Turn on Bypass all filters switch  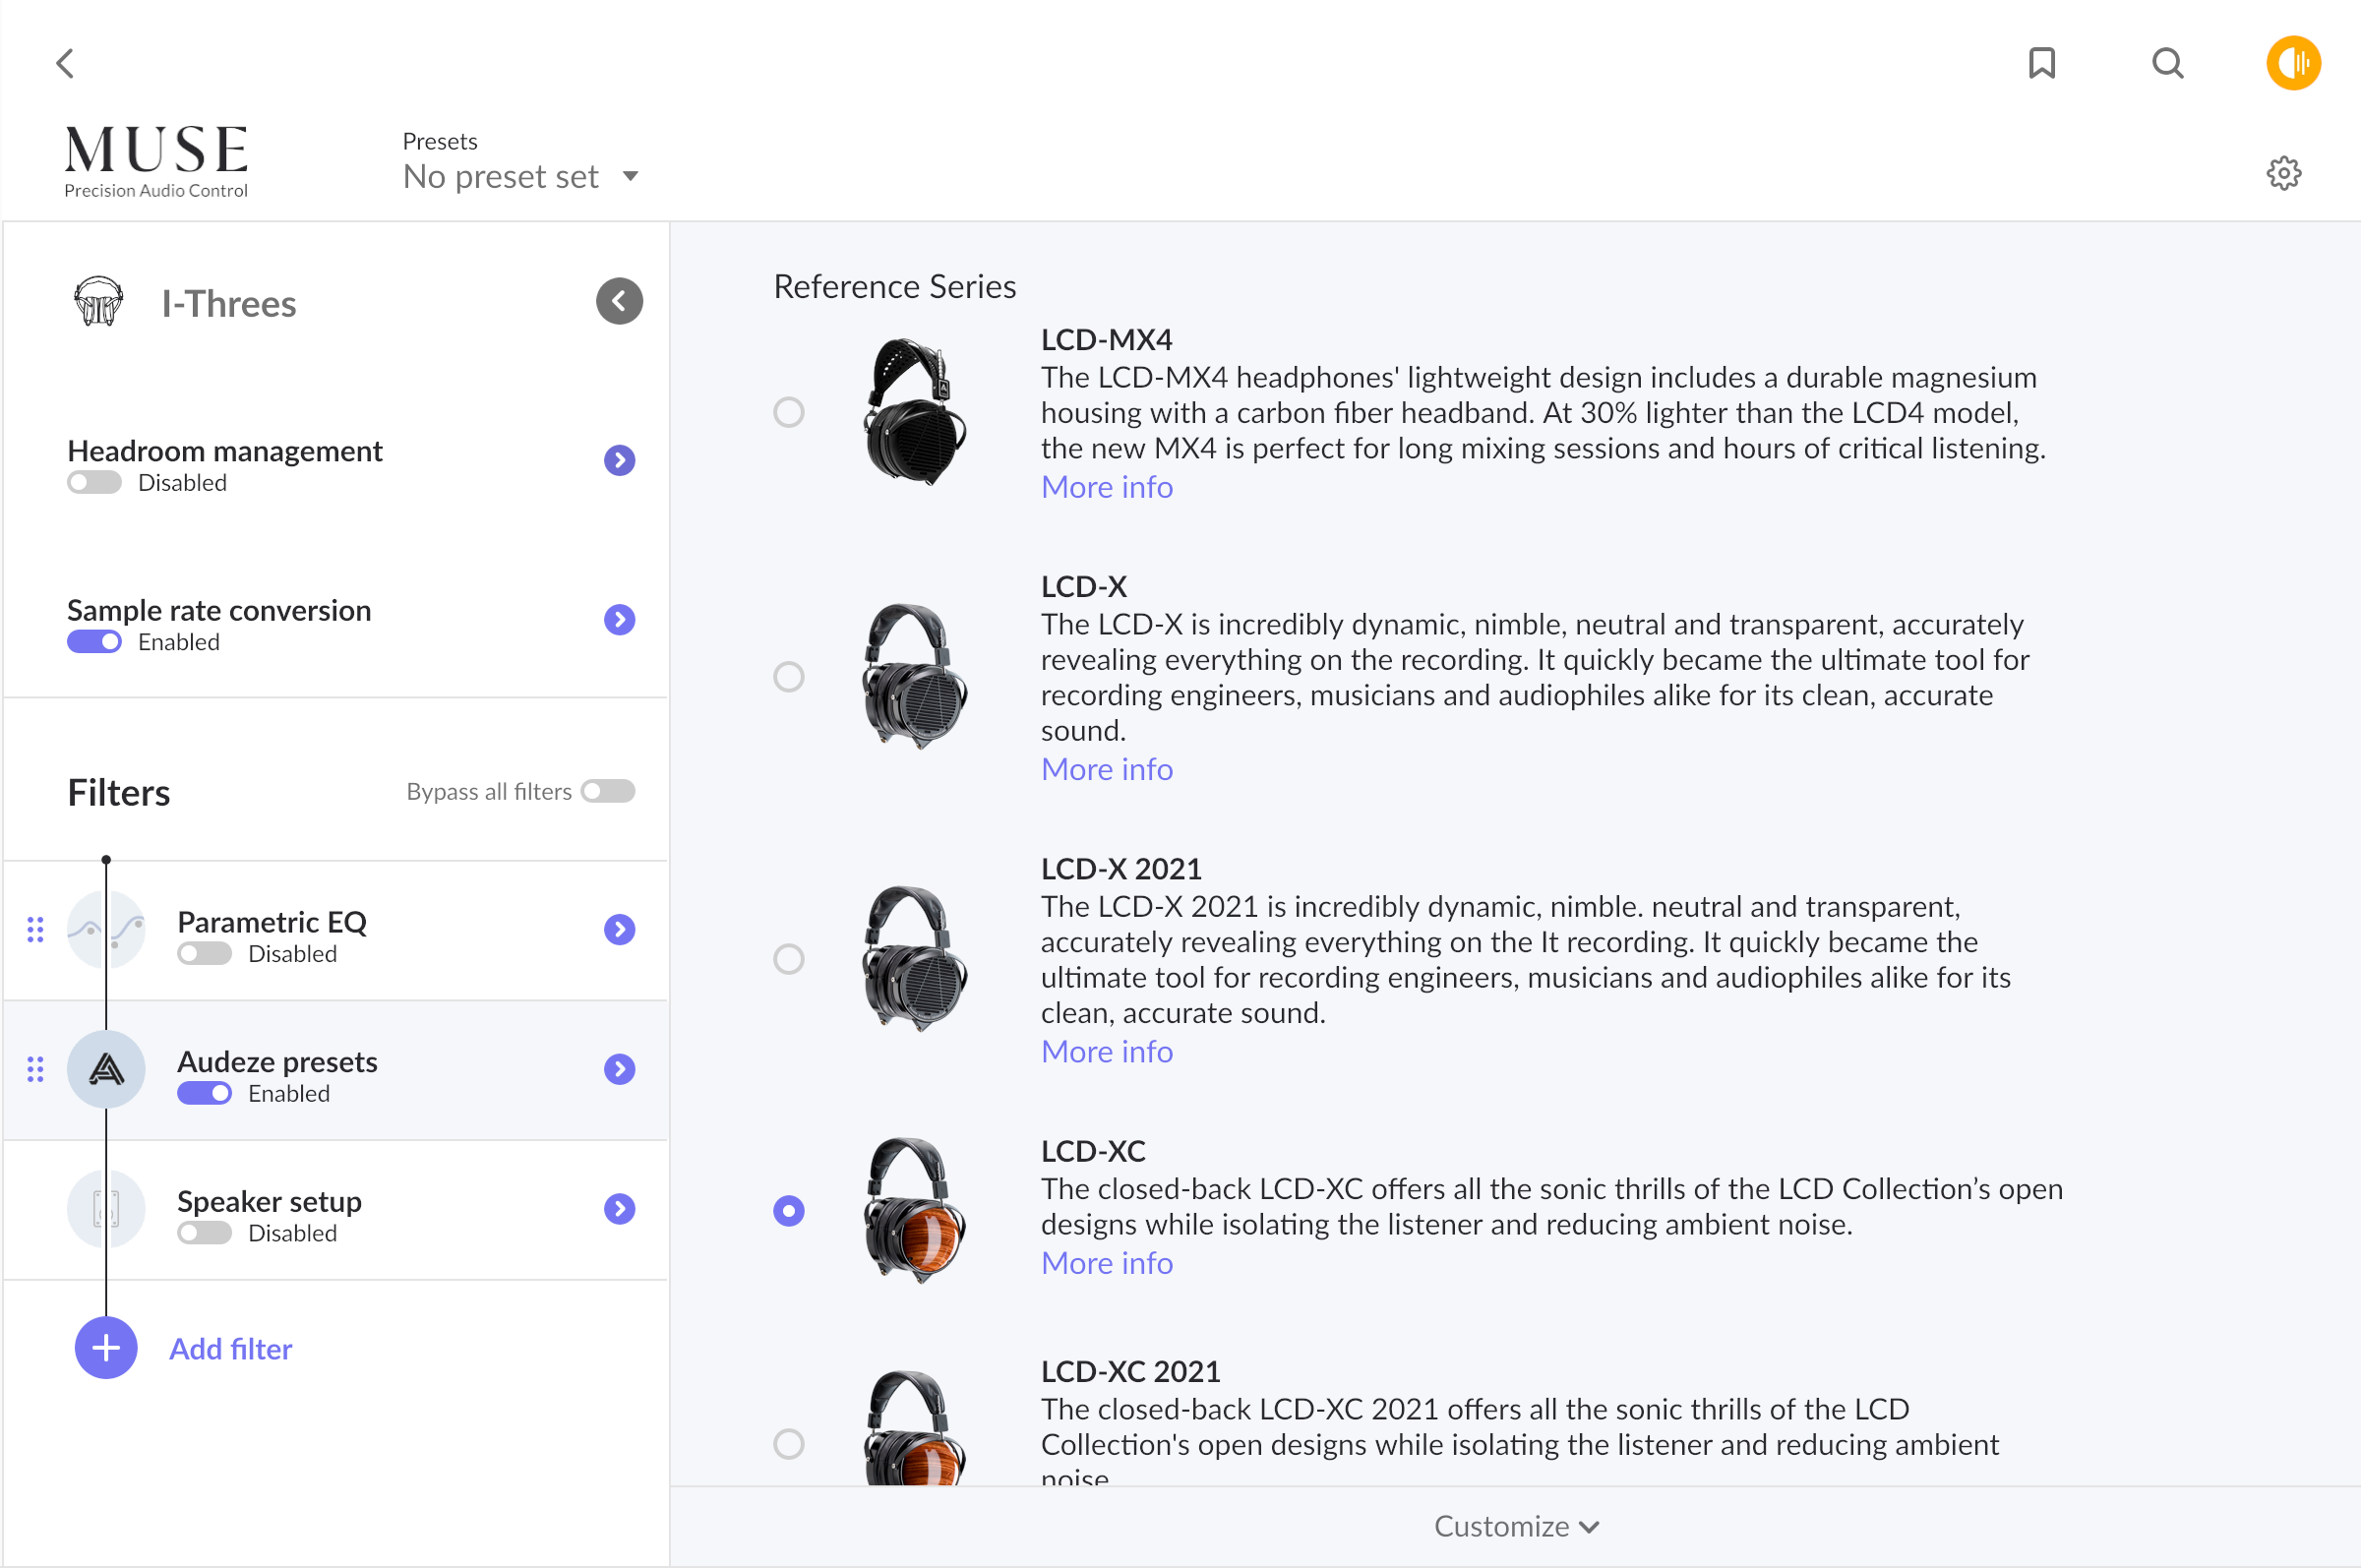point(608,791)
